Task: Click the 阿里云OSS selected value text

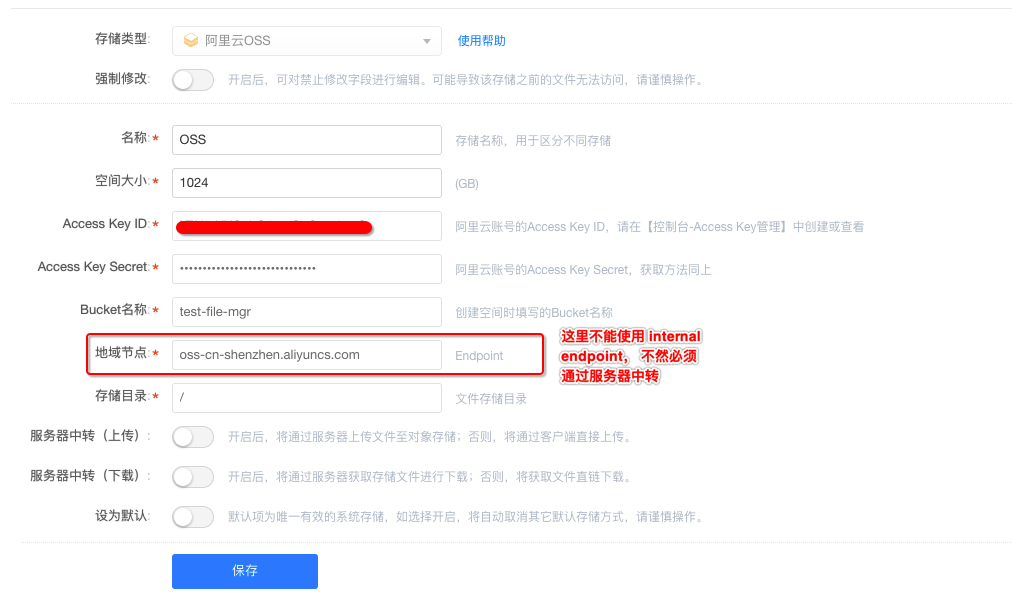Action: click(x=238, y=41)
